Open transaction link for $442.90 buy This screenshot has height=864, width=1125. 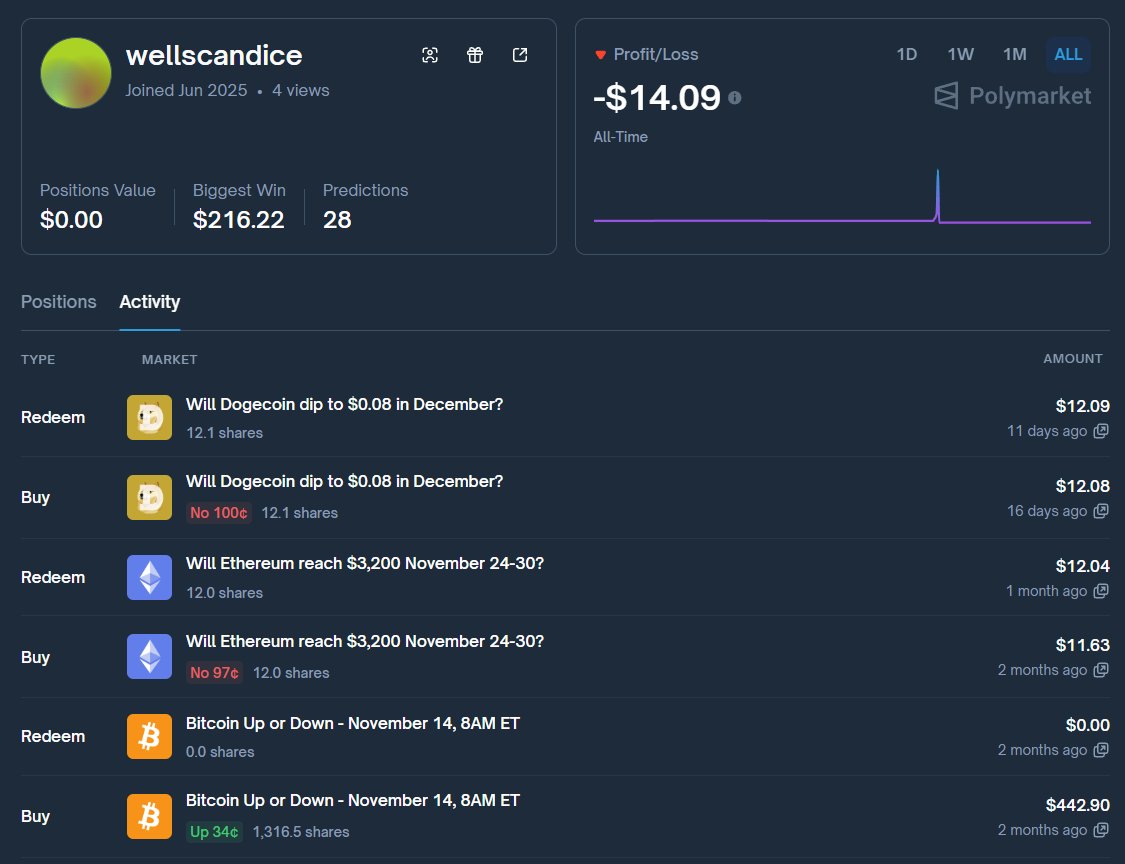point(1101,830)
